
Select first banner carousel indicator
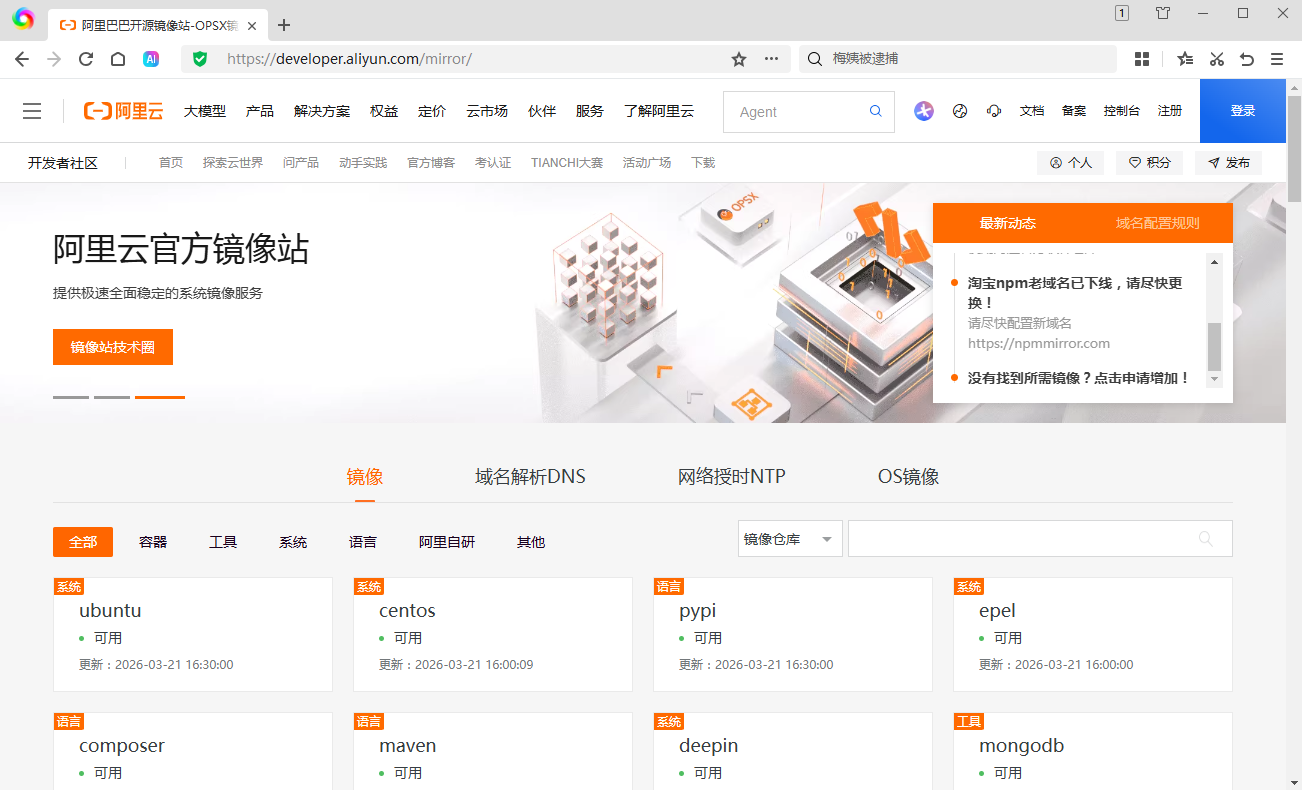[x=71, y=397]
